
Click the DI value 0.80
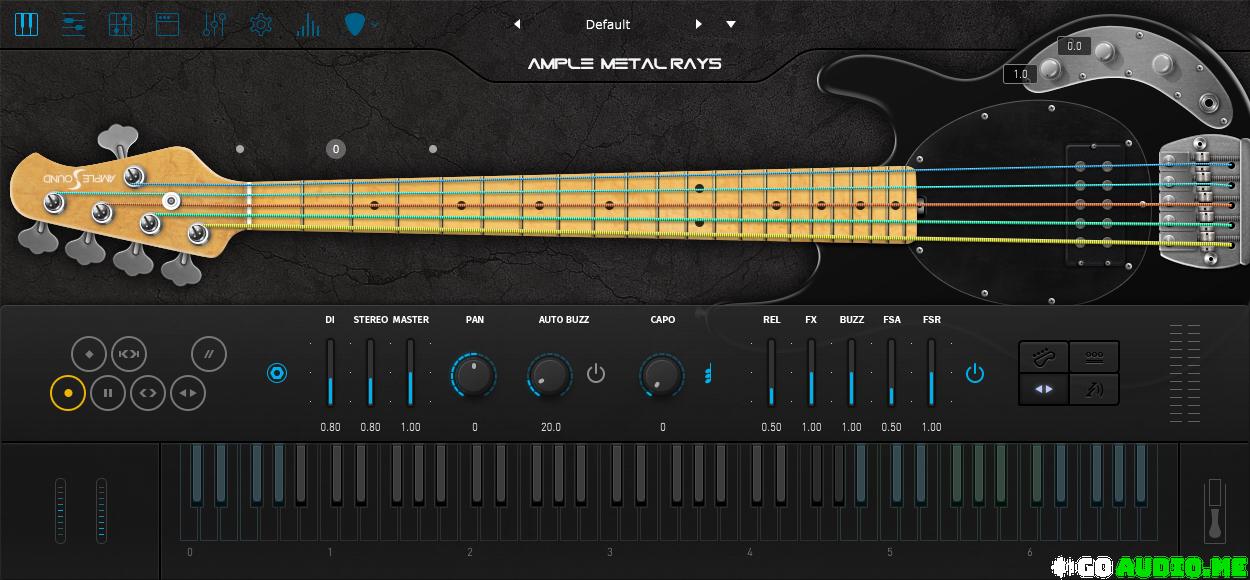click(x=330, y=427)
